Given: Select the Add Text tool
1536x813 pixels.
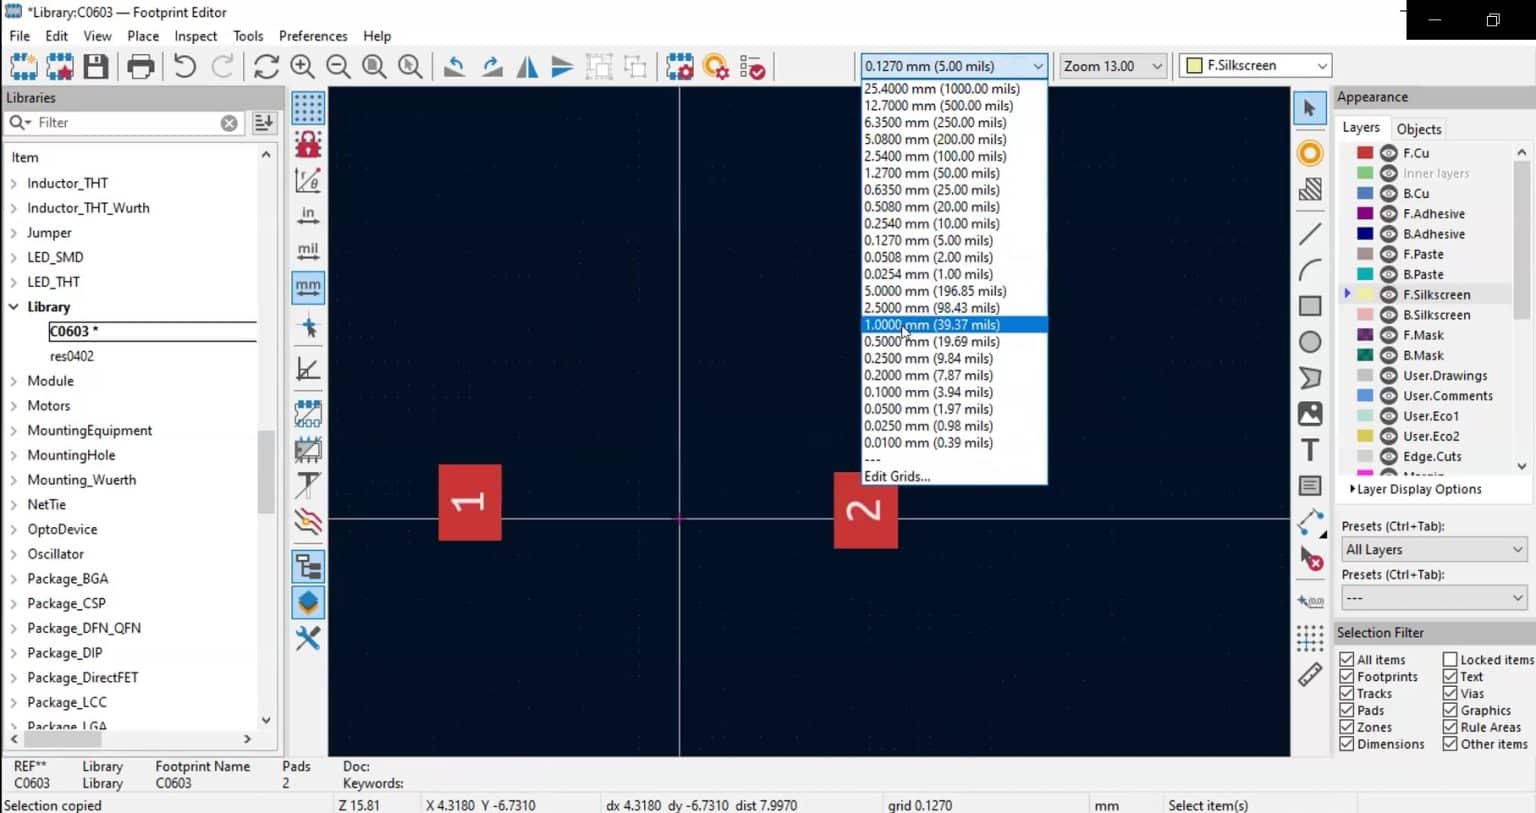Looking at the screenshot, I should coord(1310,449).
